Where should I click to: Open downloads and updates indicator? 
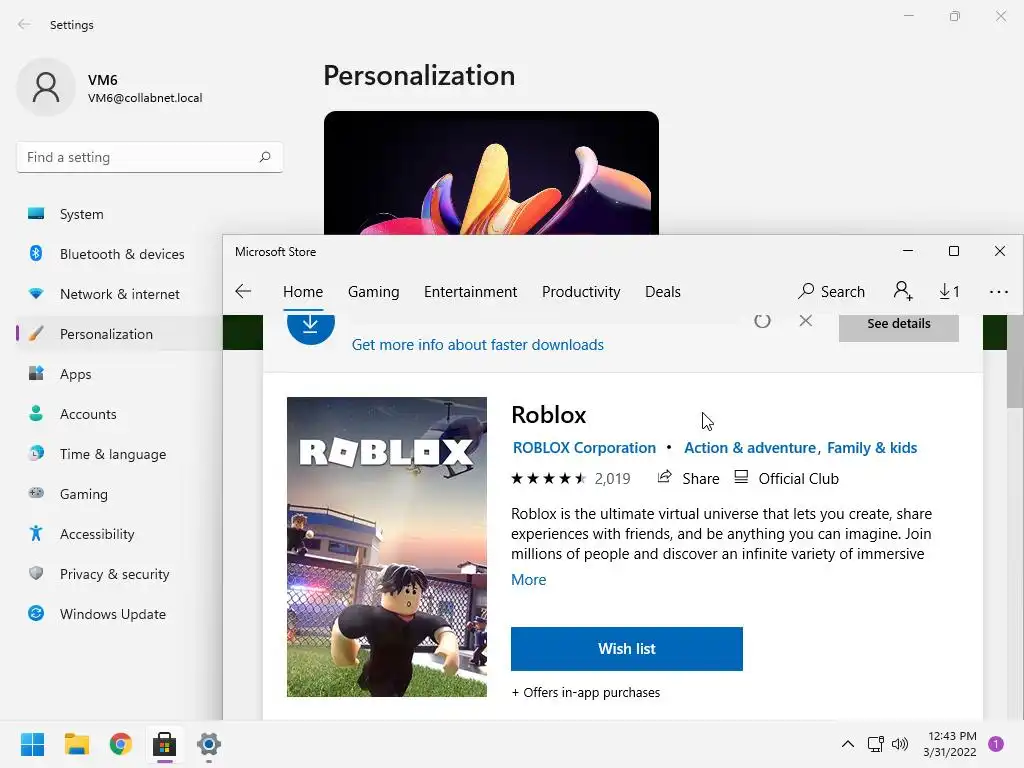pyautogui.click(x=949, y=291)
